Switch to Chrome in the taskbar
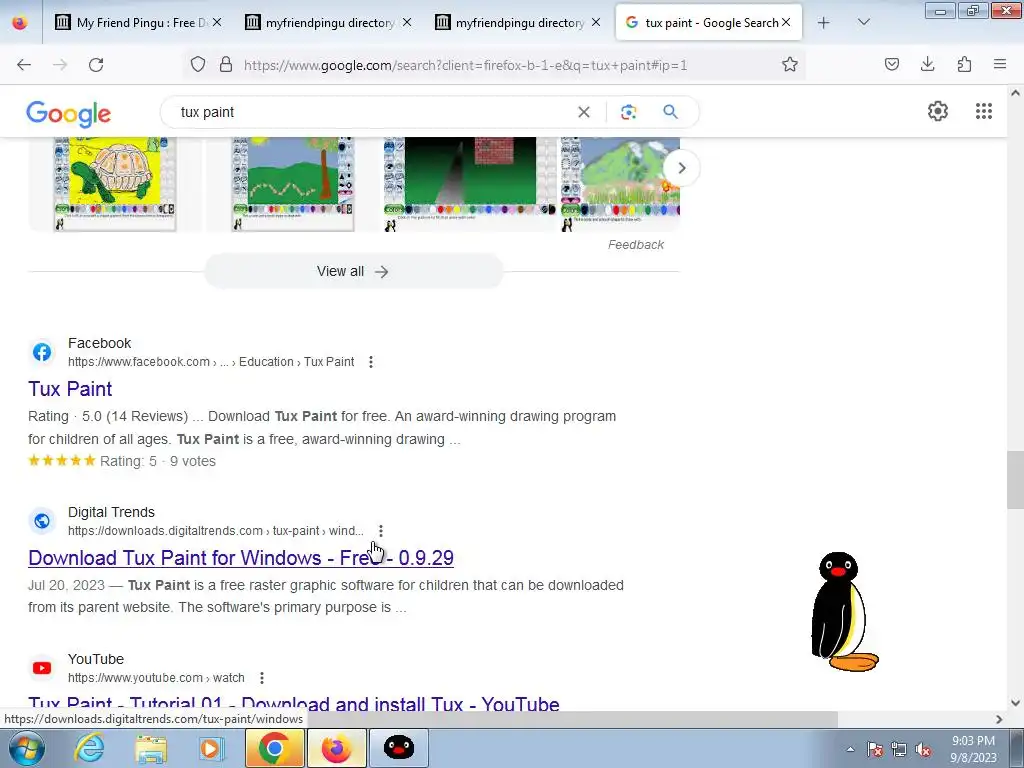Viewport: 1024px width, 768px height. click(275, 748)
